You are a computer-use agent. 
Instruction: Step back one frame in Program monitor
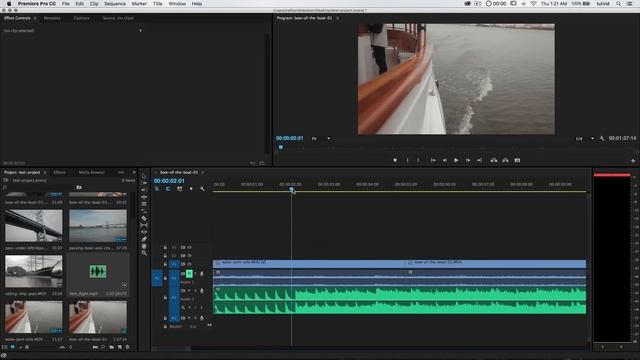[444, 160]
